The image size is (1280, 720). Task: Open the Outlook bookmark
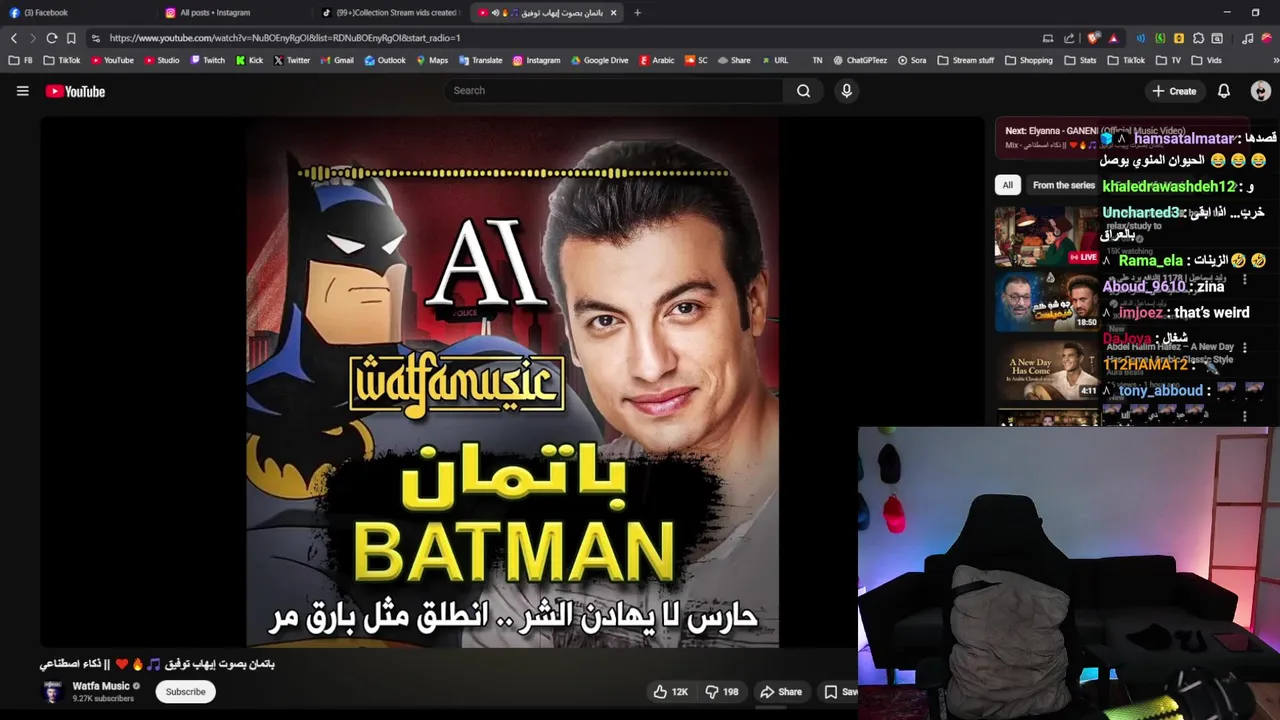[x=385, y=60]
